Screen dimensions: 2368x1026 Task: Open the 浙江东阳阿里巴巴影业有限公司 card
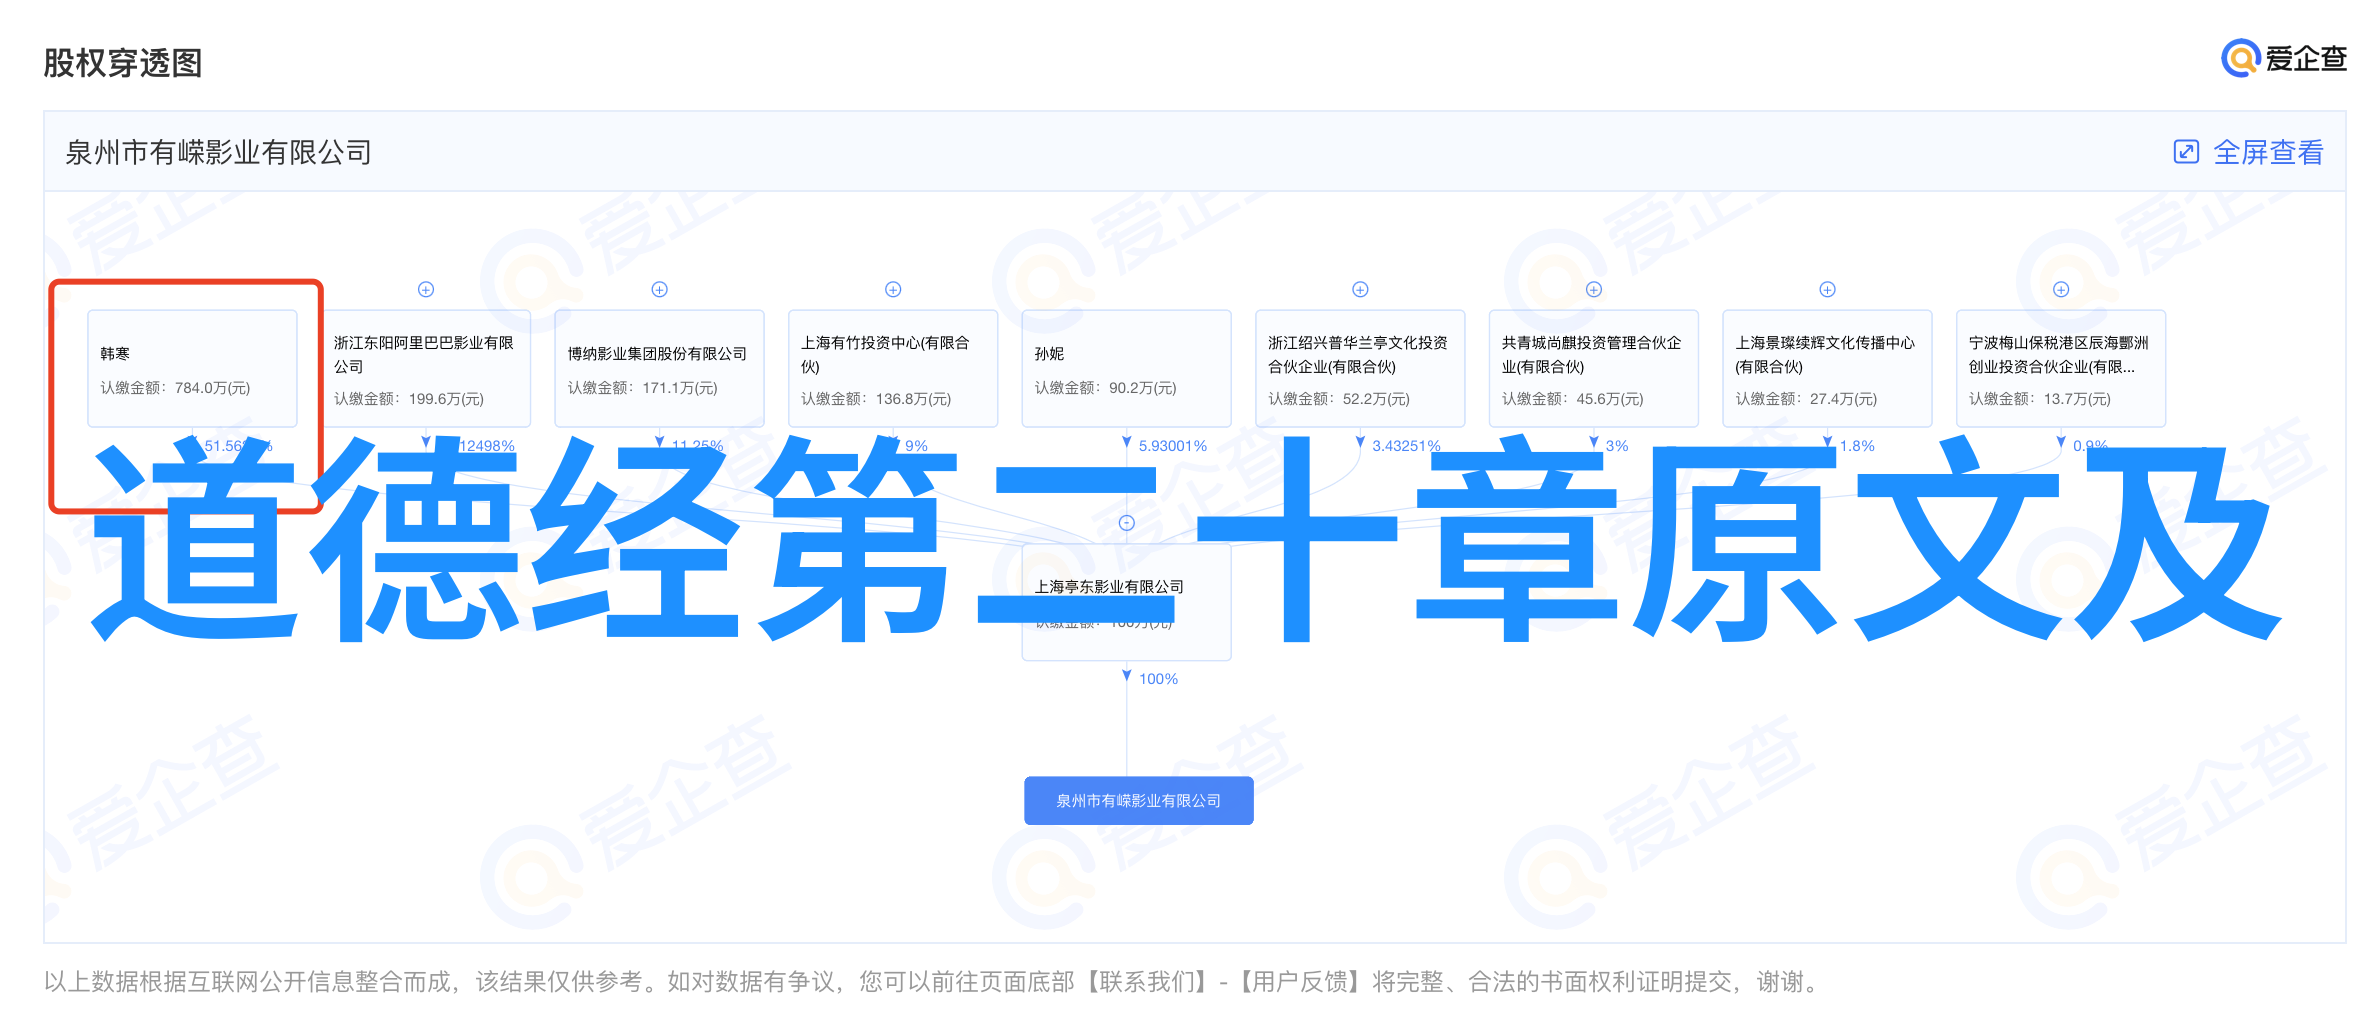[x=426, y=368]
